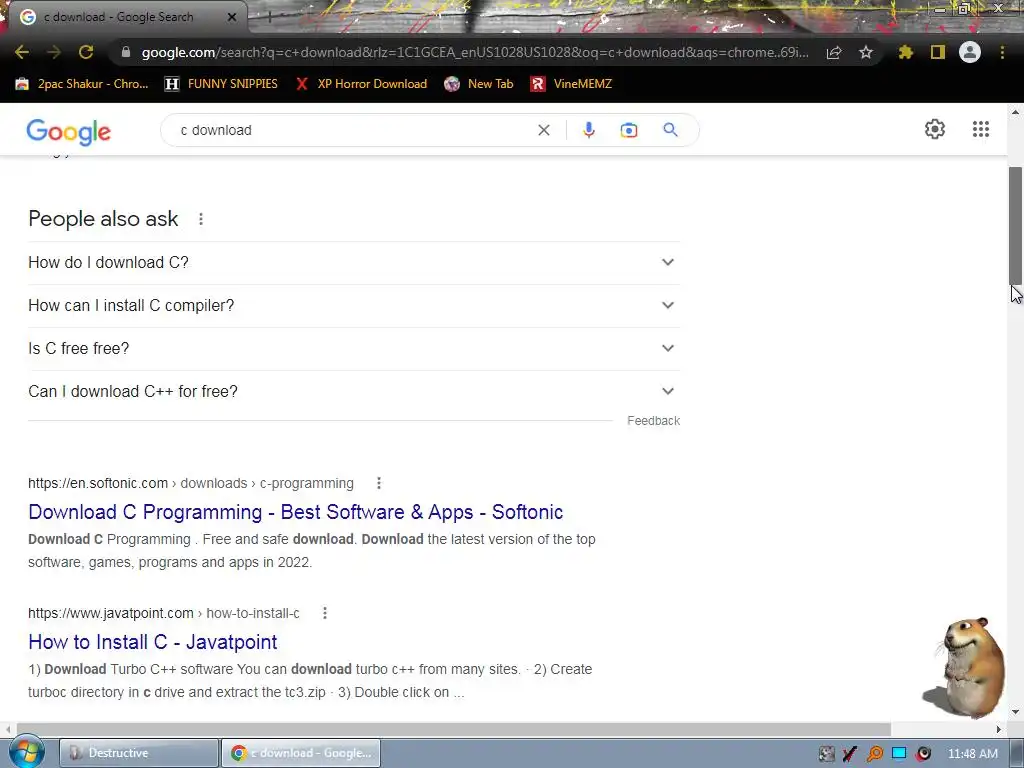The height and width of the screenshot is (768, 1024).
Task: Open Javatpoint result three-dot menu
Action: click(x=325, y=613)
